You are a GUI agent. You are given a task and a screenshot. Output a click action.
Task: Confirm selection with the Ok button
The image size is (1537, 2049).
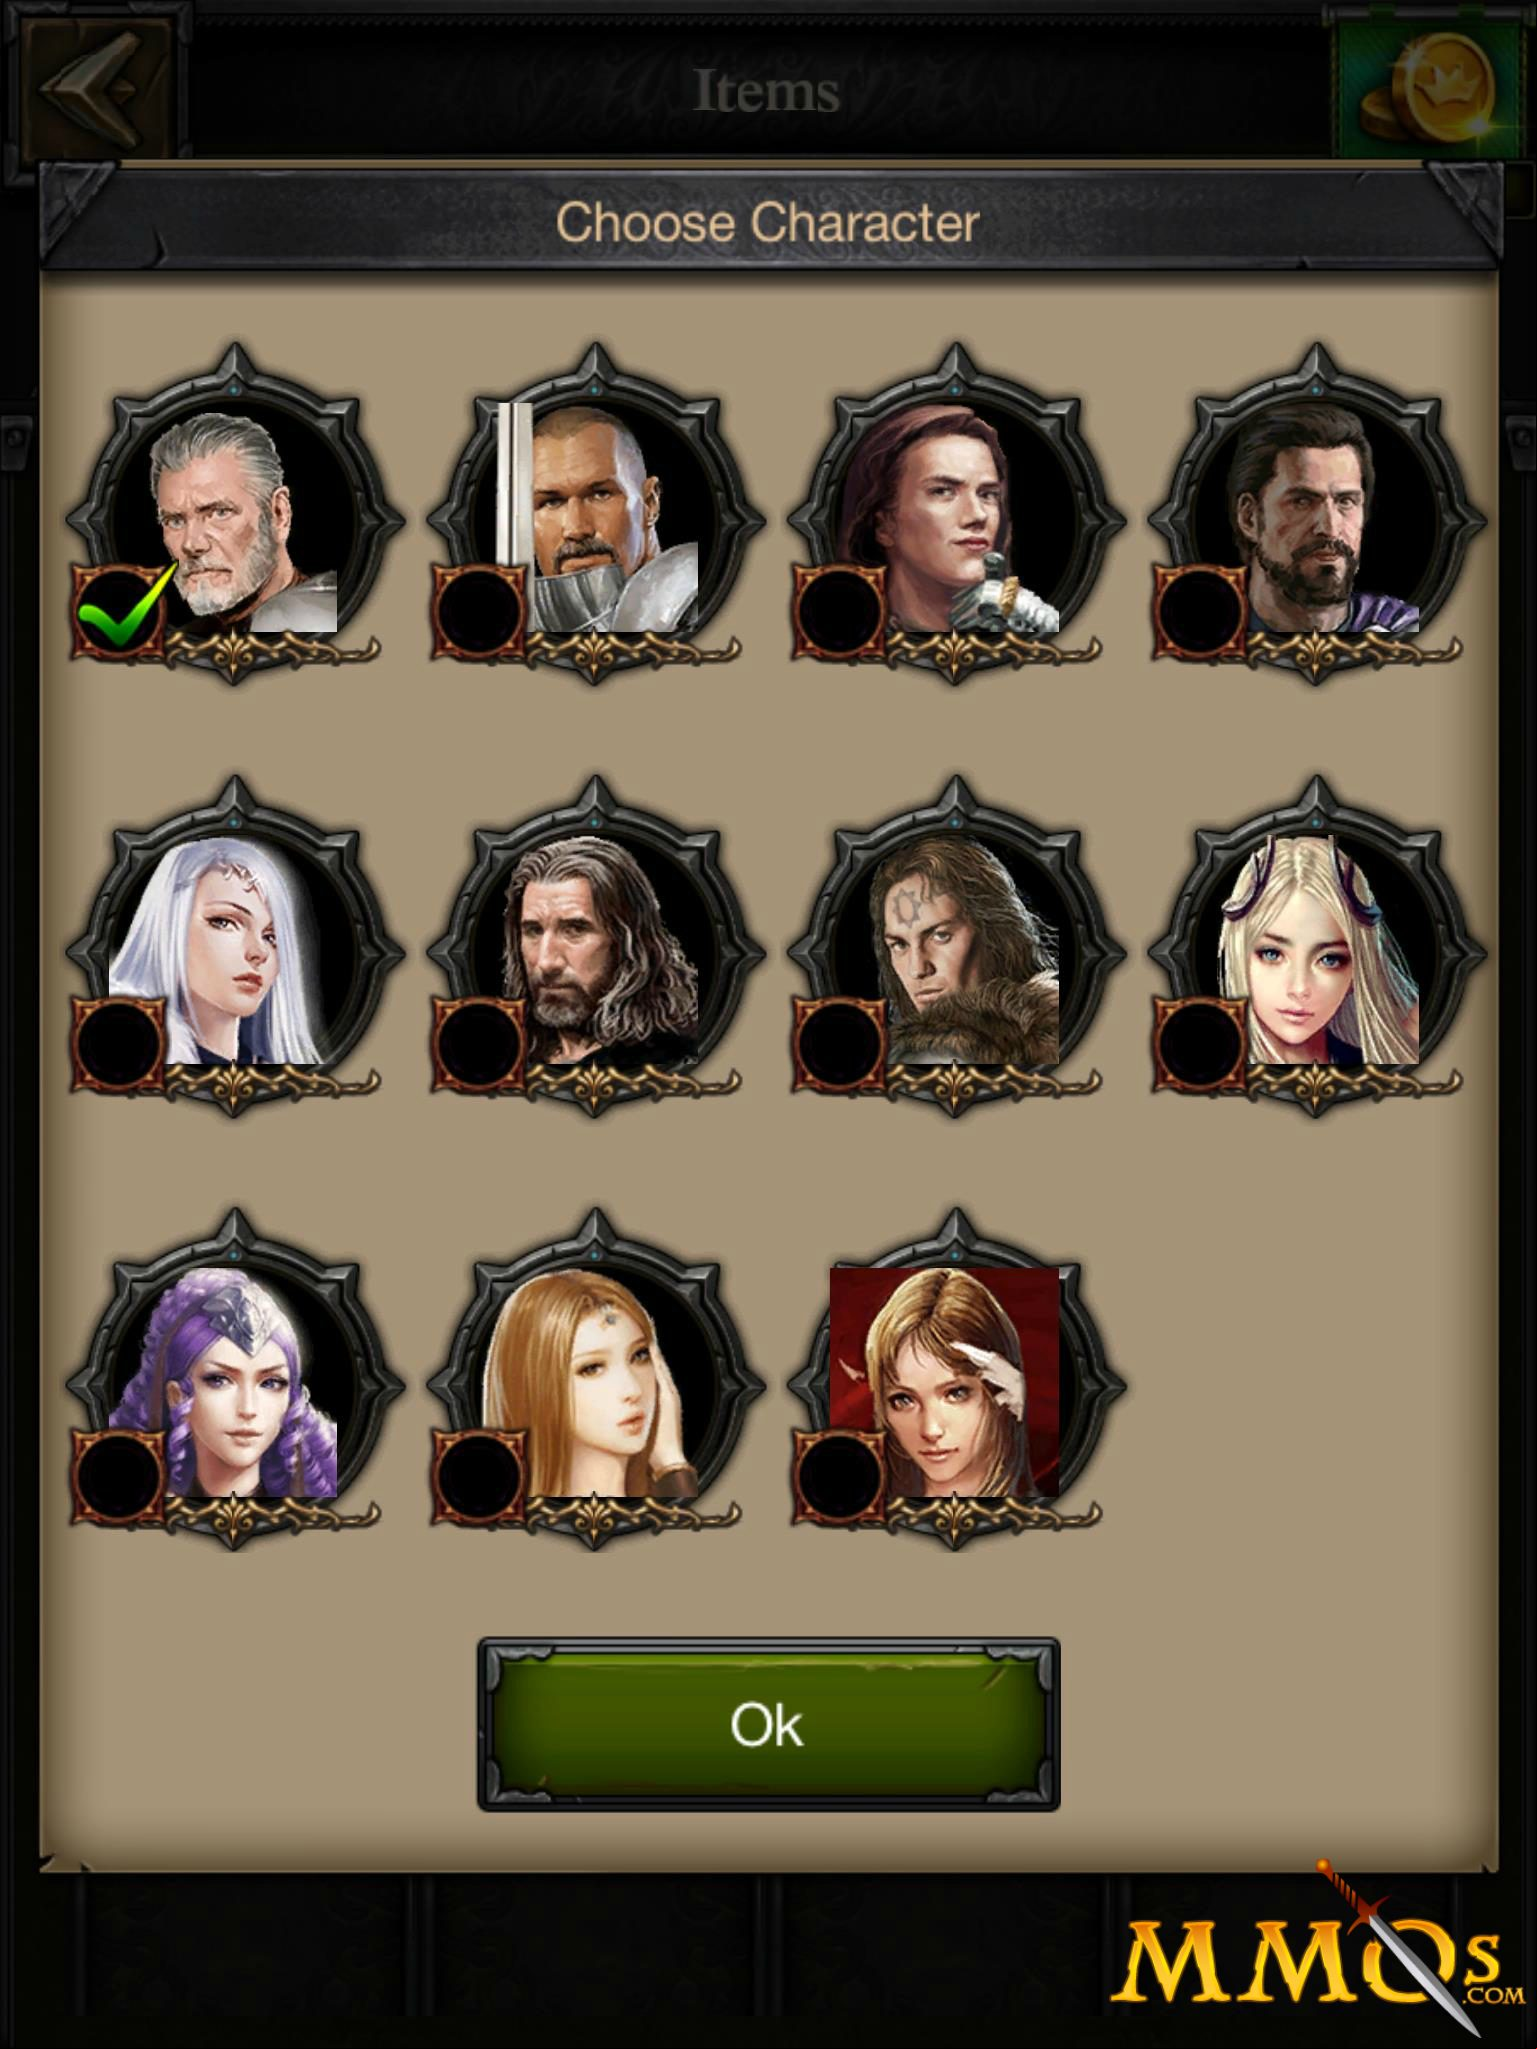(768, 1724)
